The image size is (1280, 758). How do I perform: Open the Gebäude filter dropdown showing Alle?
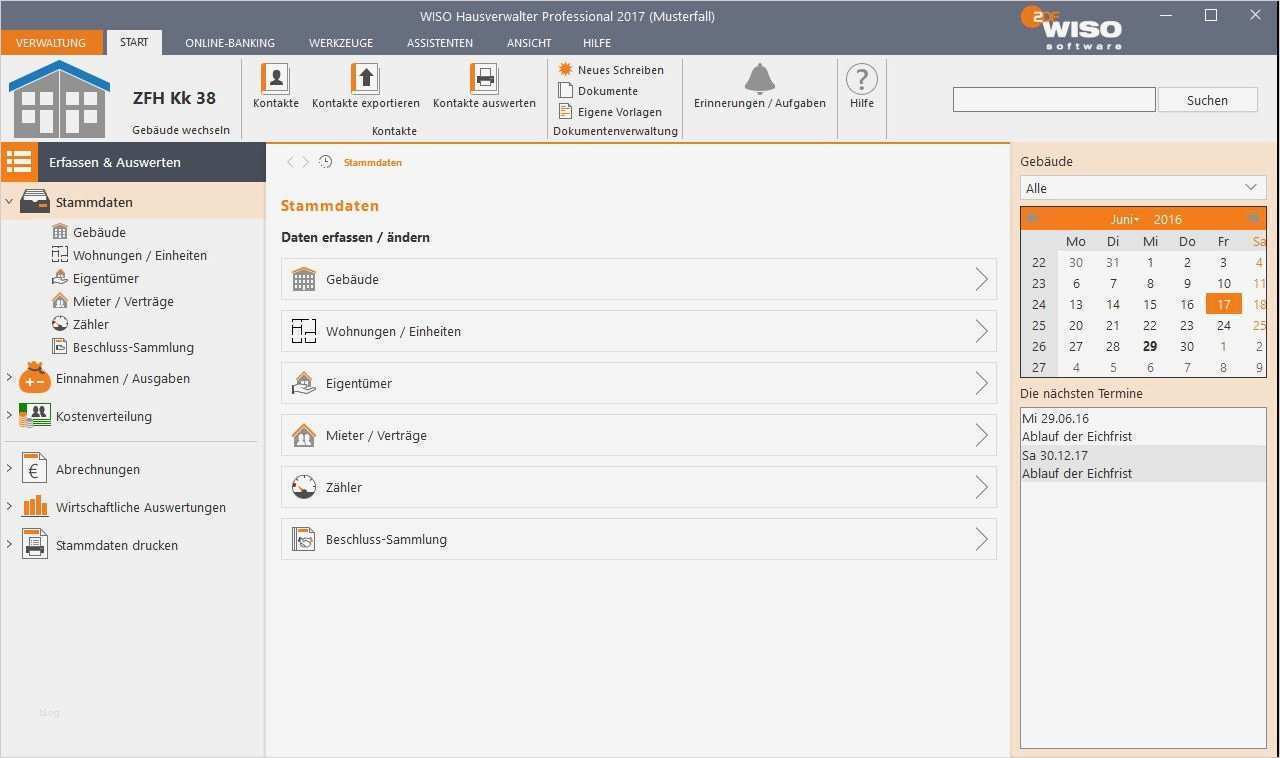(x=1142, y=187)
